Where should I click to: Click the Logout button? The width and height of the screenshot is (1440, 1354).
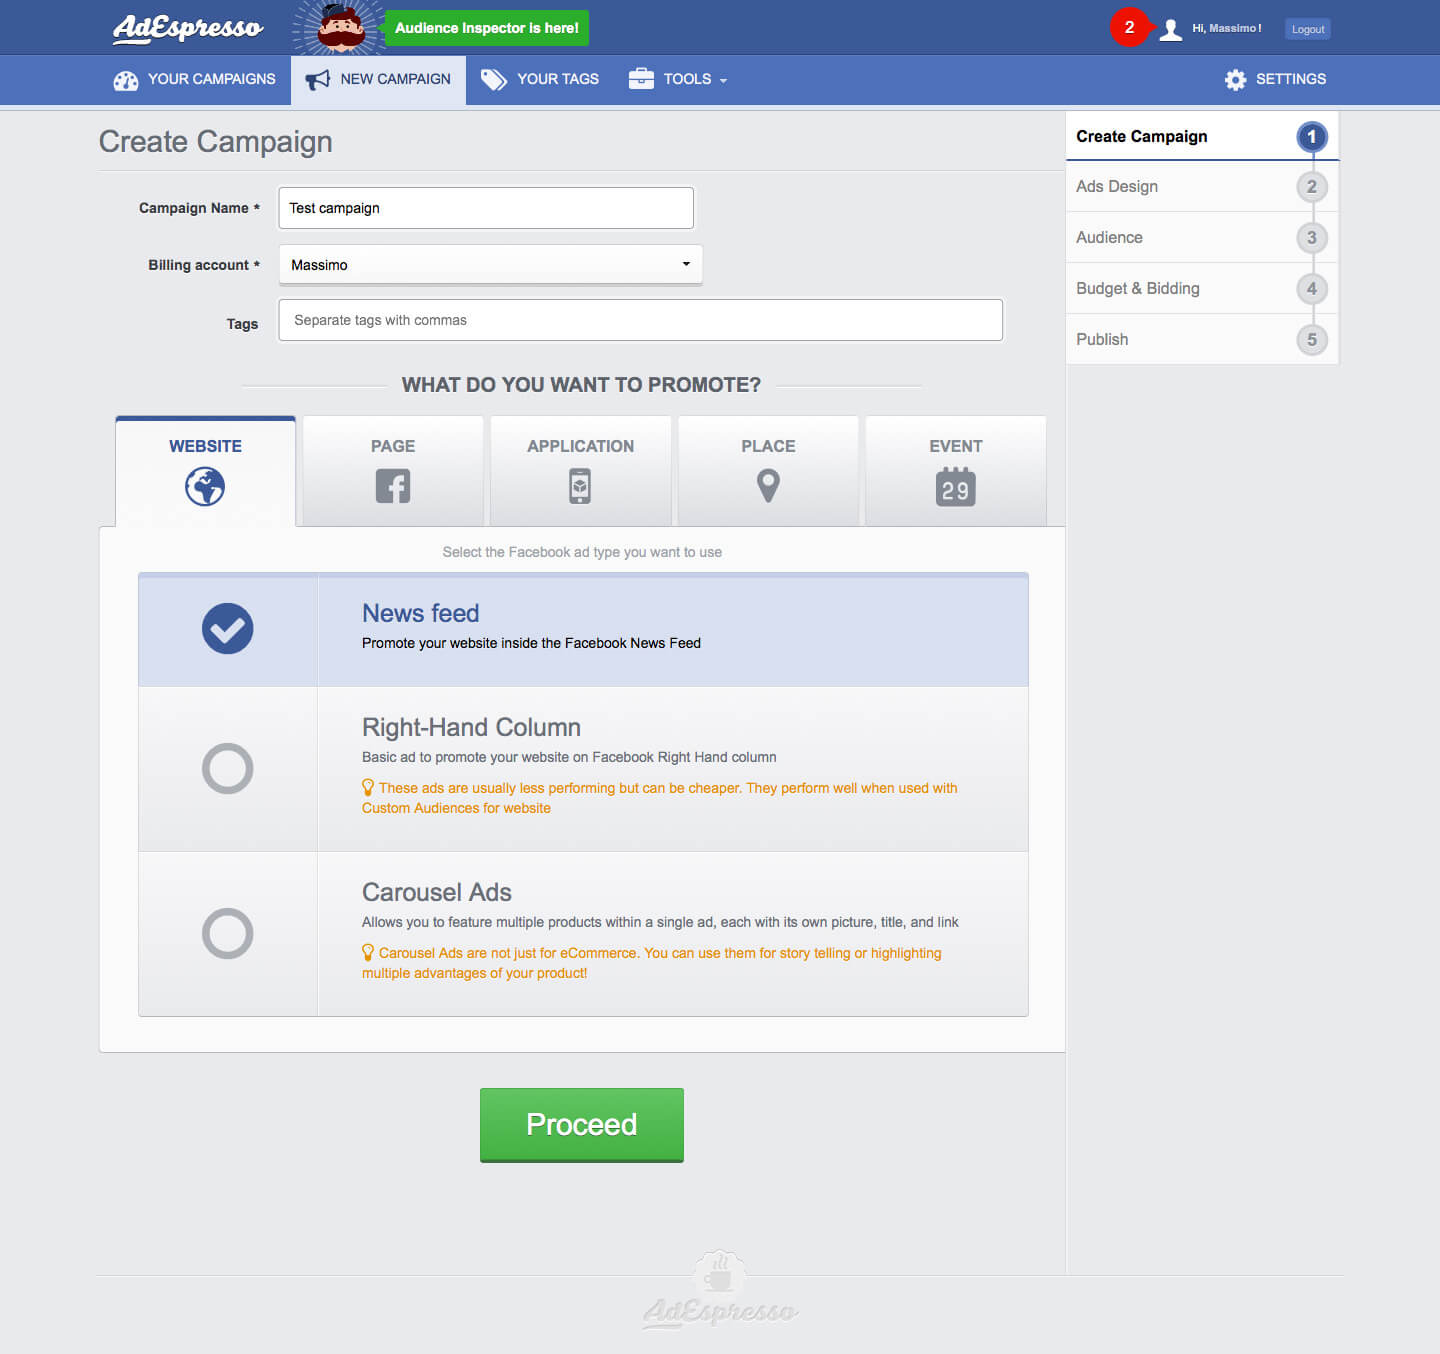pos(1307,29)
